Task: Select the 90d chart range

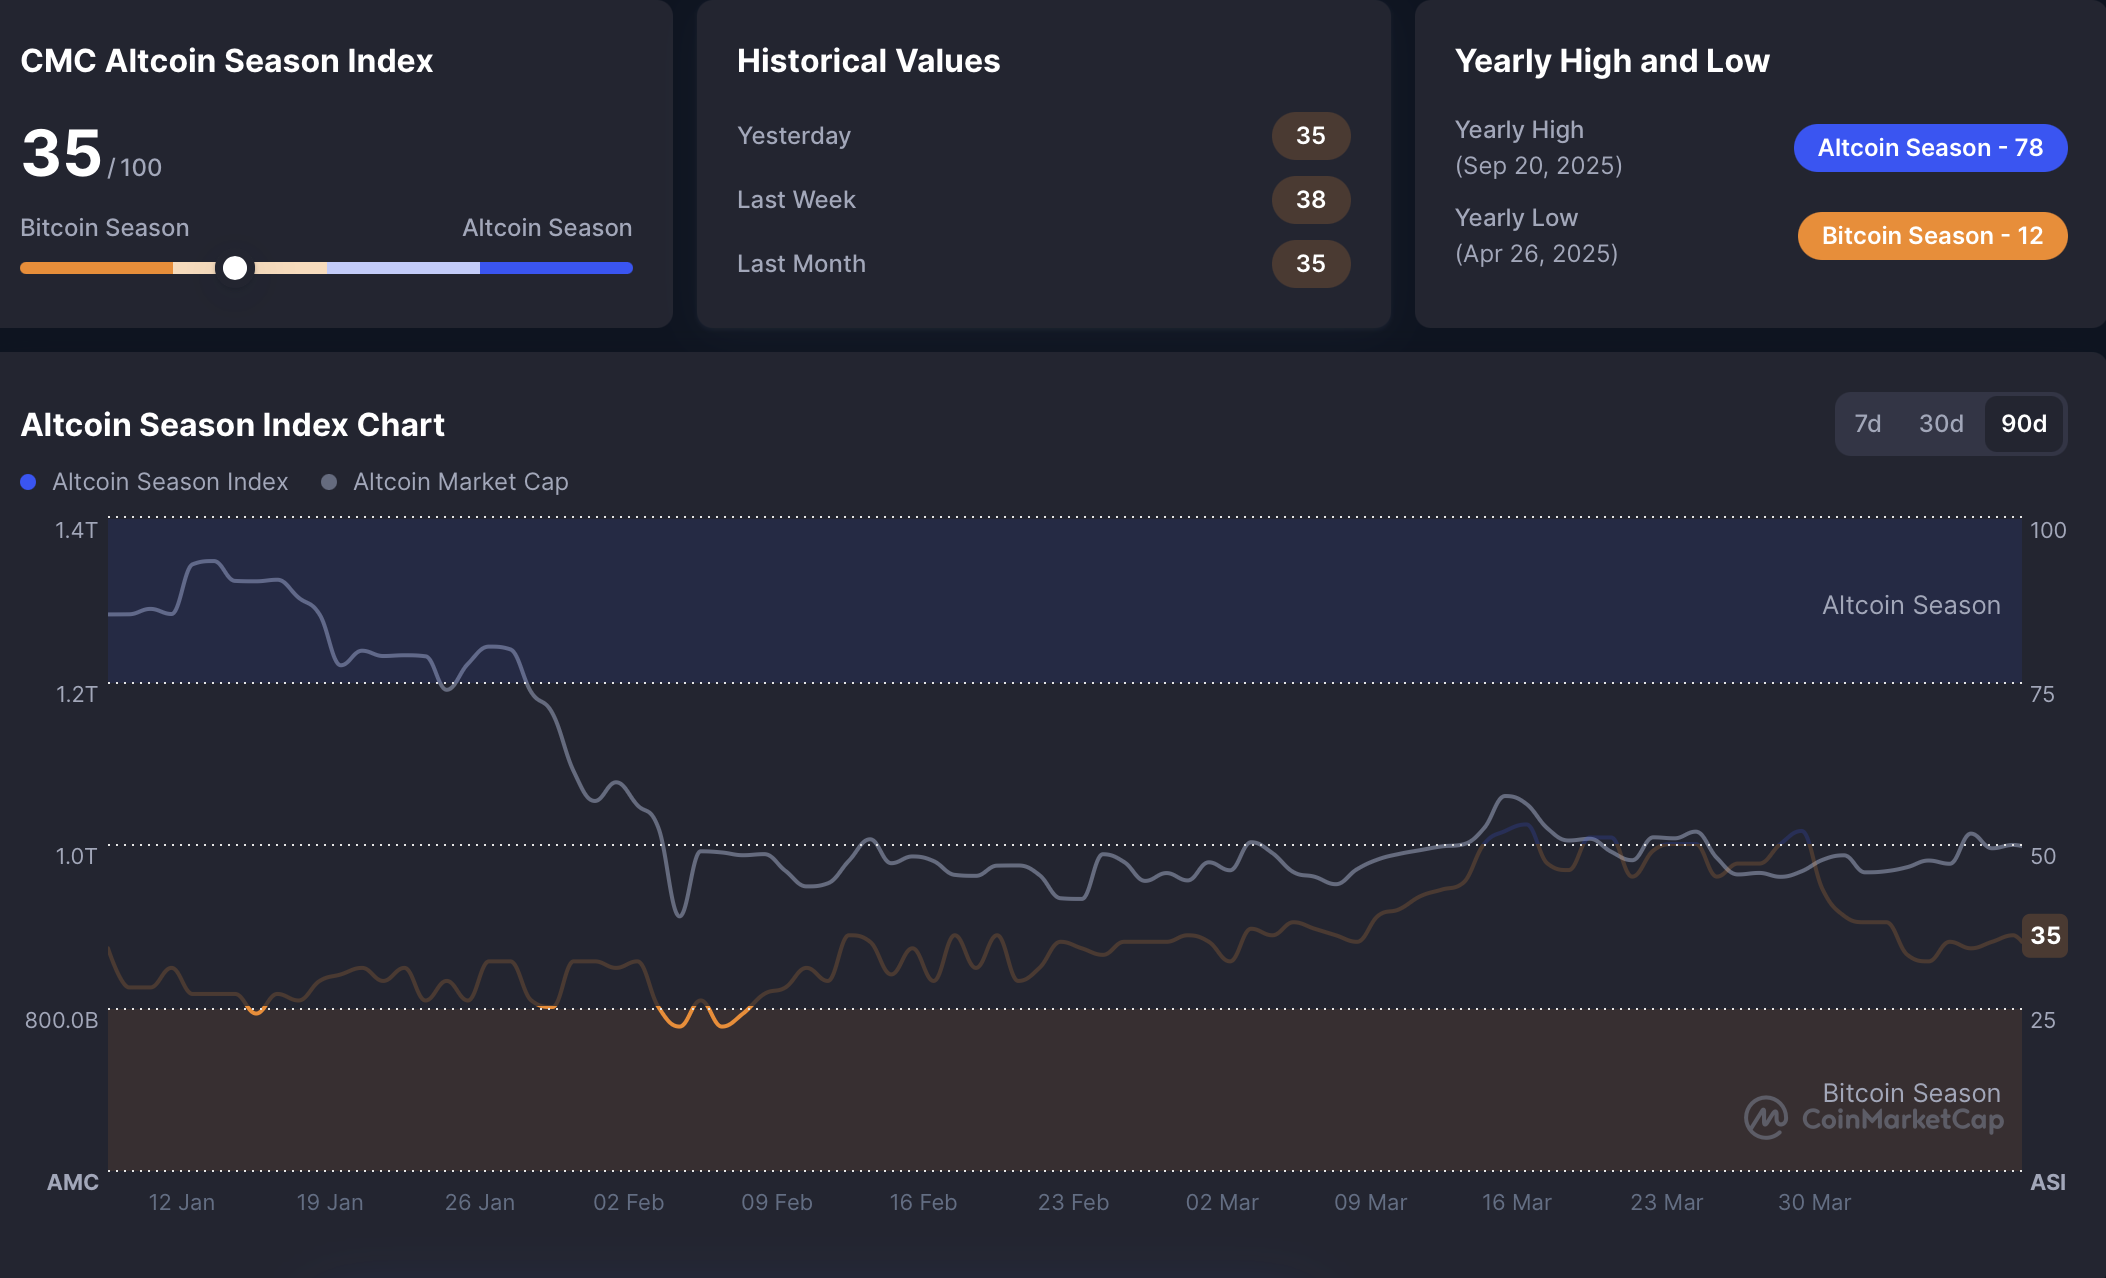Action: (x=2023, y=424)
